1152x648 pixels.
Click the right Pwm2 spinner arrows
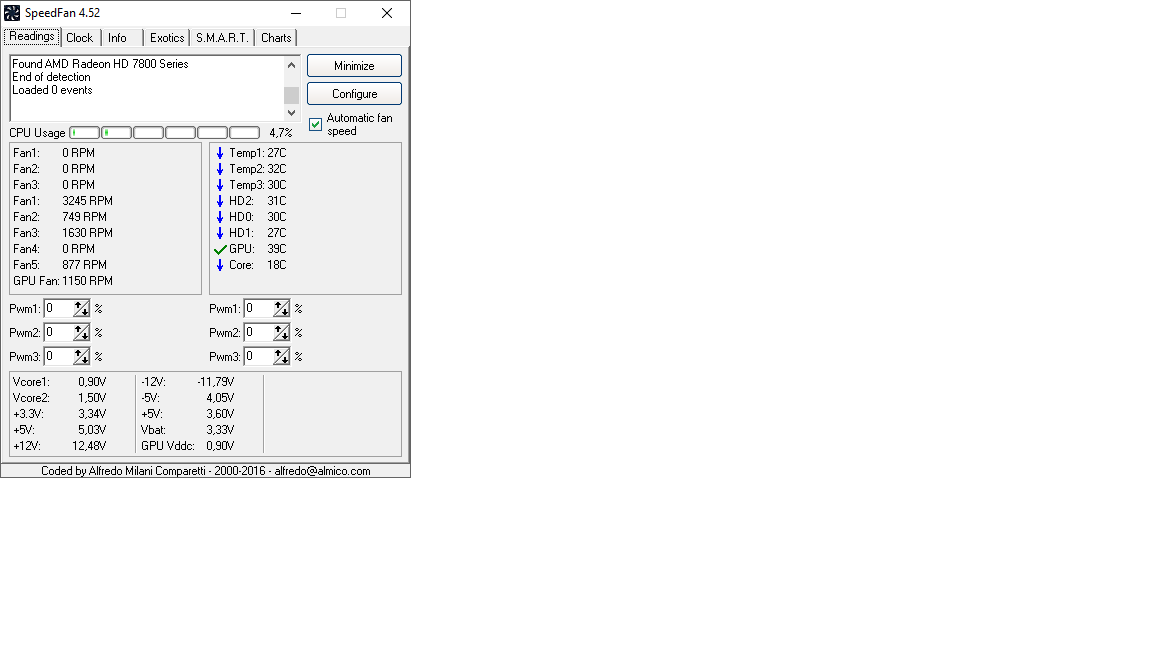click(x=281, y=333)
